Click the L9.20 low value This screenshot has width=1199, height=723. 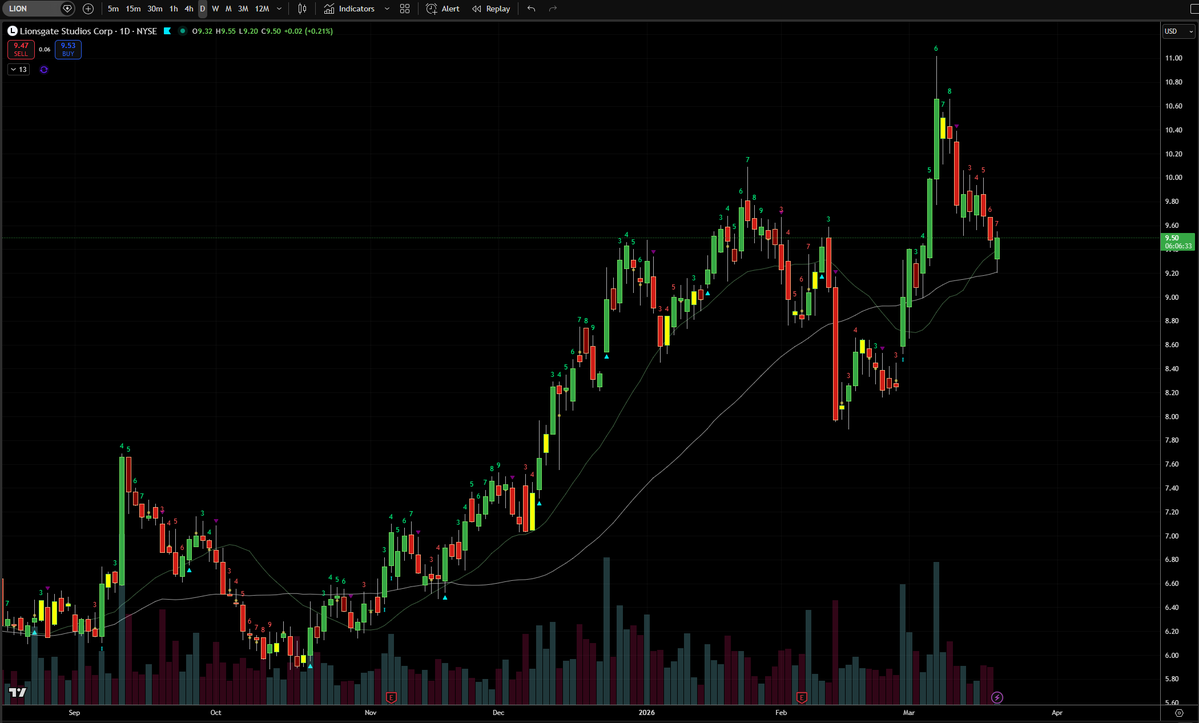[x=248, y=31]
